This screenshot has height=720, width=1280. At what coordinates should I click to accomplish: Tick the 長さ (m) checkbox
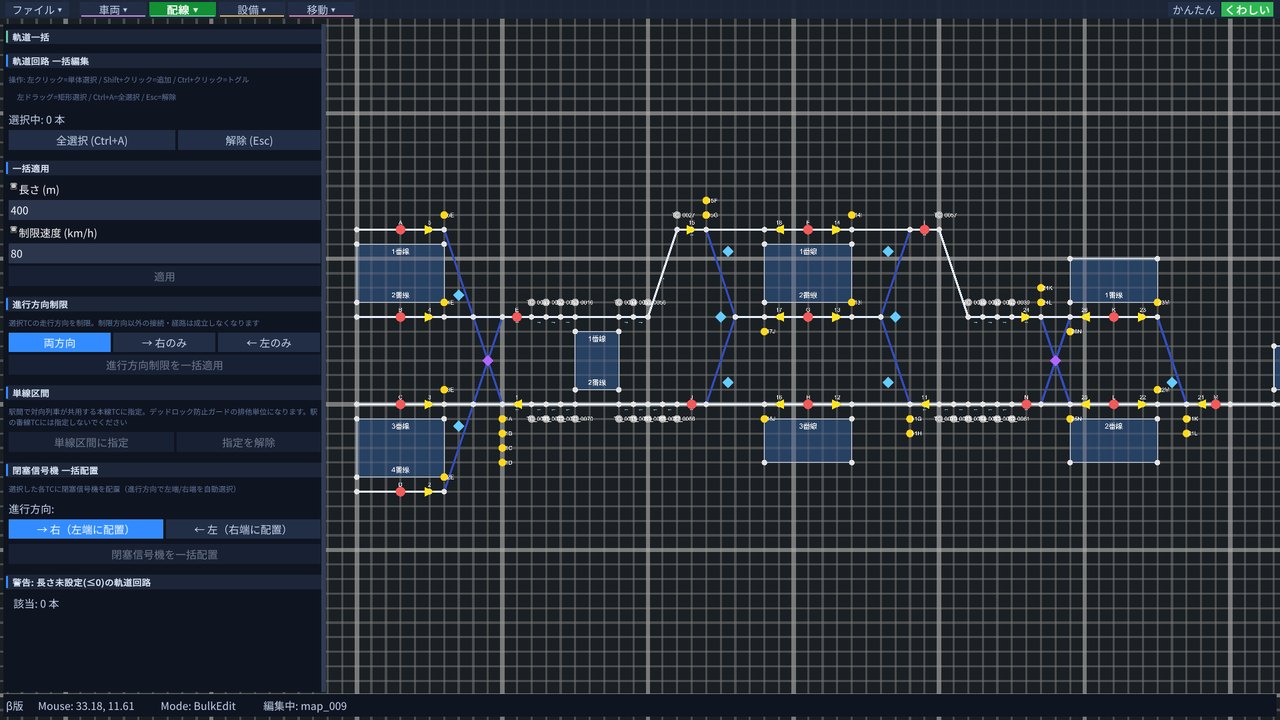(13, 187)
